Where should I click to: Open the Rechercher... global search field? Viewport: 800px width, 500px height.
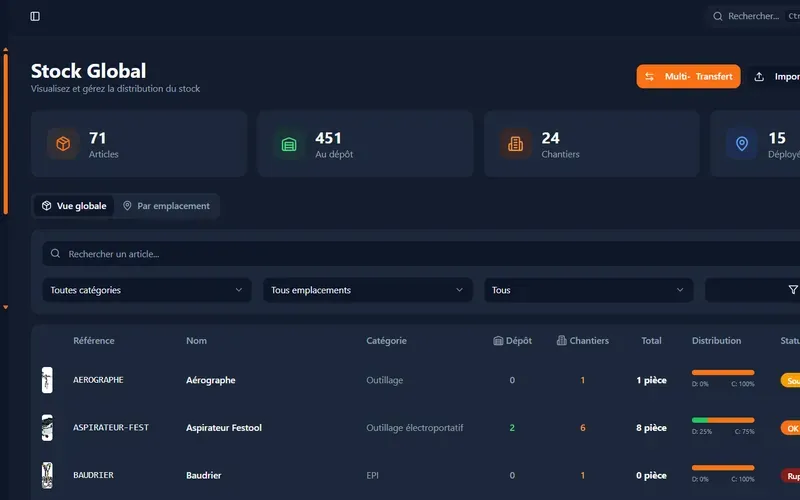tap(755, 16)
